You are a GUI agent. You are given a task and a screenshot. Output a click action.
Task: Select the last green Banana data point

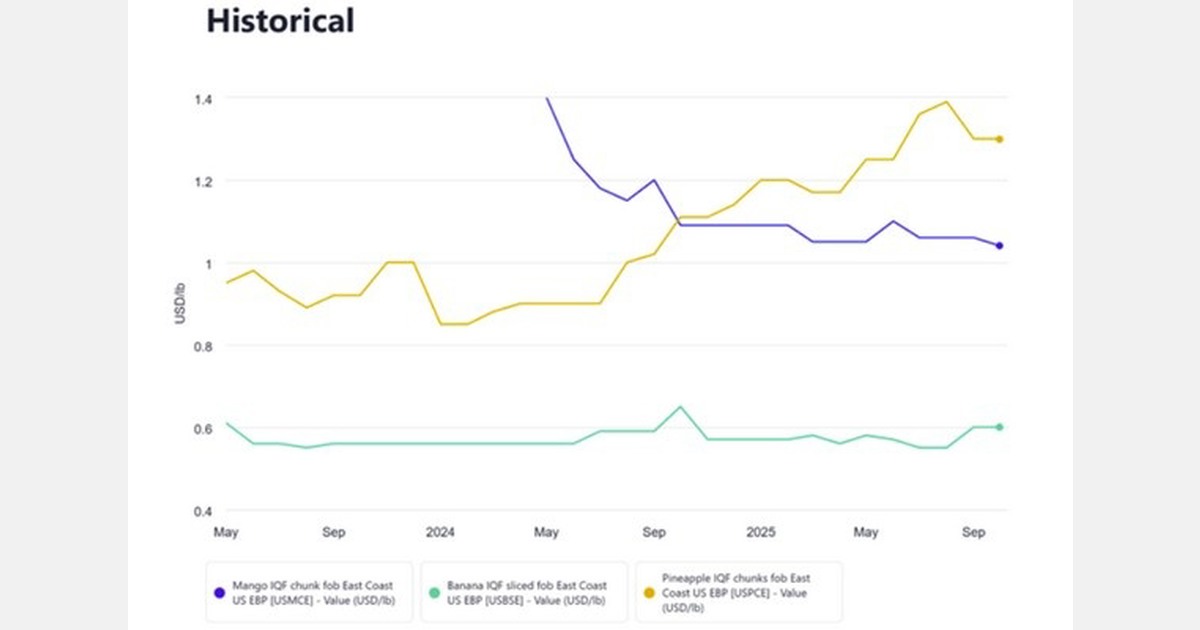(x=999, y=427)
